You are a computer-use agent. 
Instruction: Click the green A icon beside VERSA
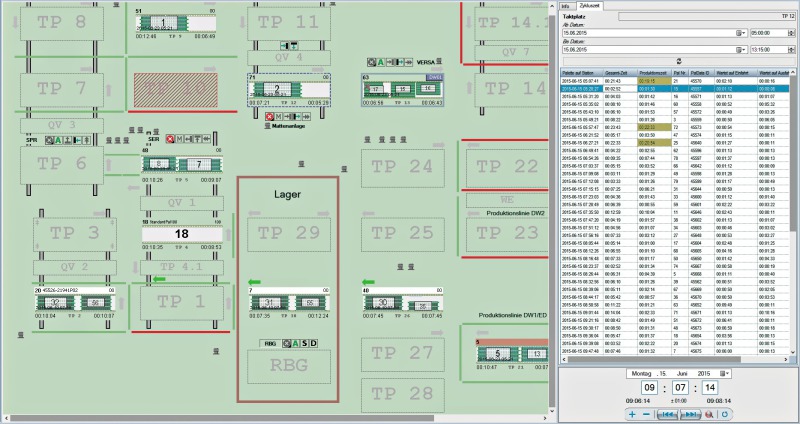(x=381, y=62)
